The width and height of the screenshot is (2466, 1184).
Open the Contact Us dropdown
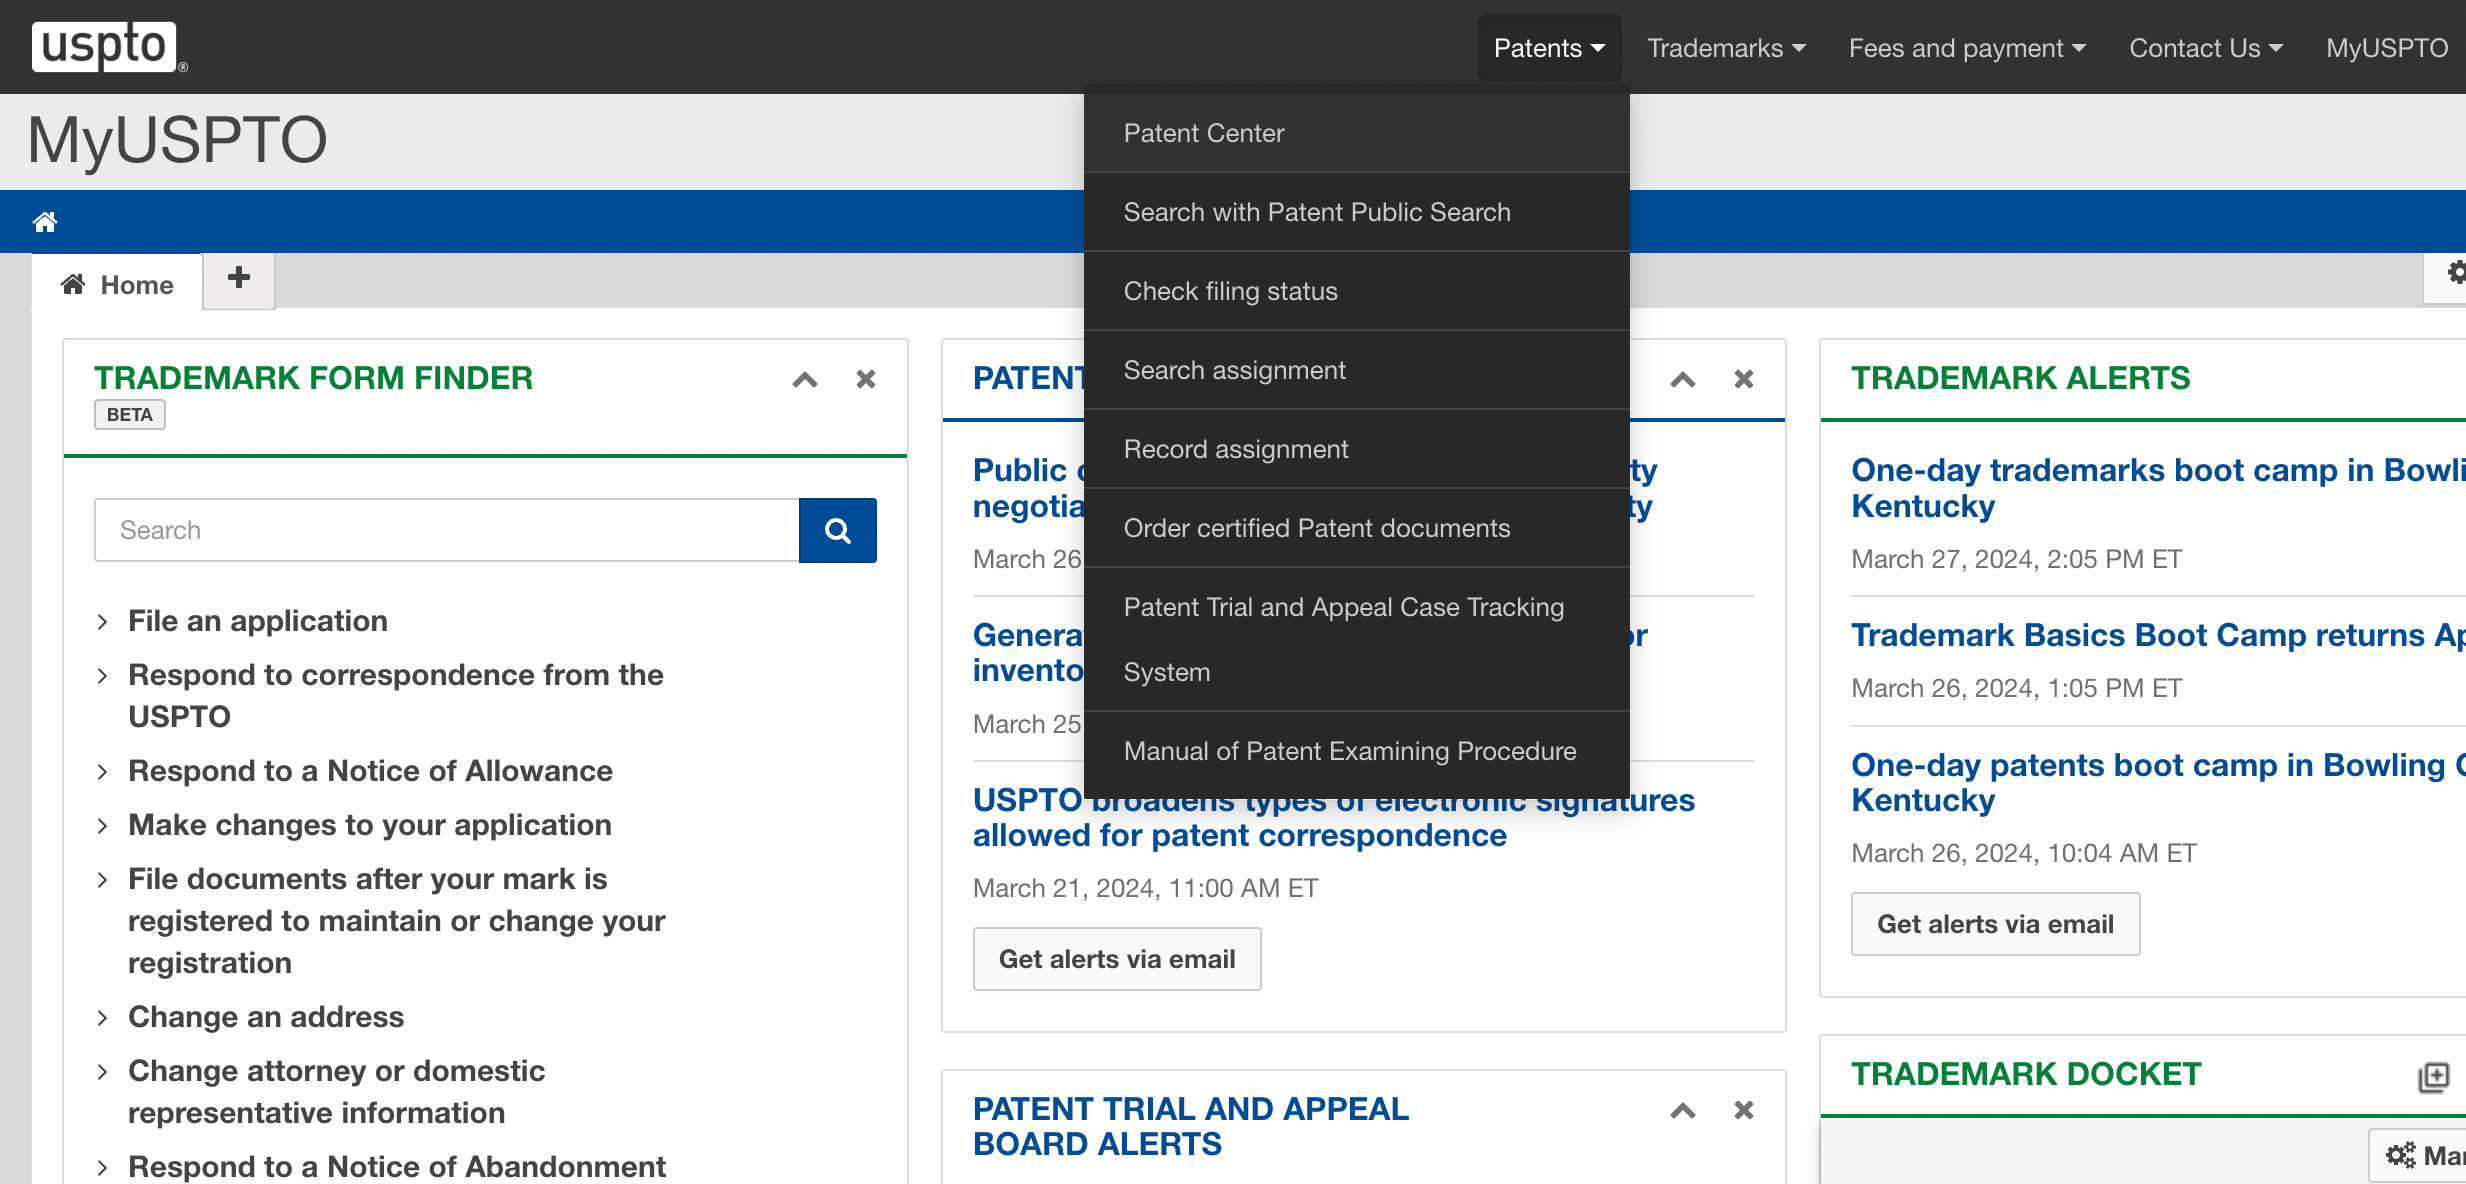tap(2206, 48)
